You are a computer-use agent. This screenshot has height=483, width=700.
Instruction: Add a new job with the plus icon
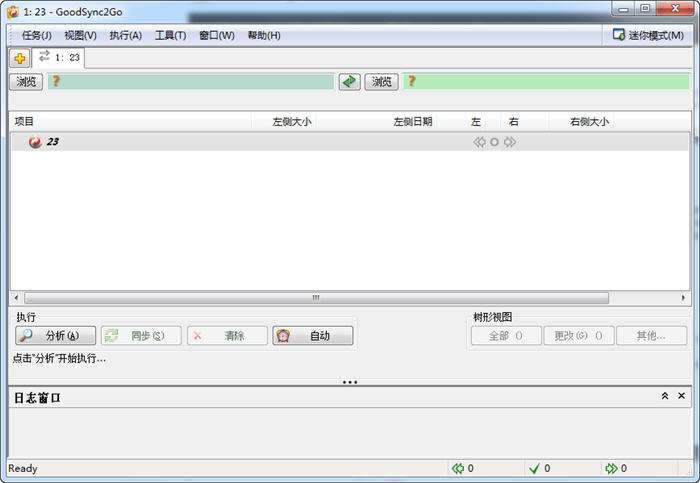(x=20, y=58)
